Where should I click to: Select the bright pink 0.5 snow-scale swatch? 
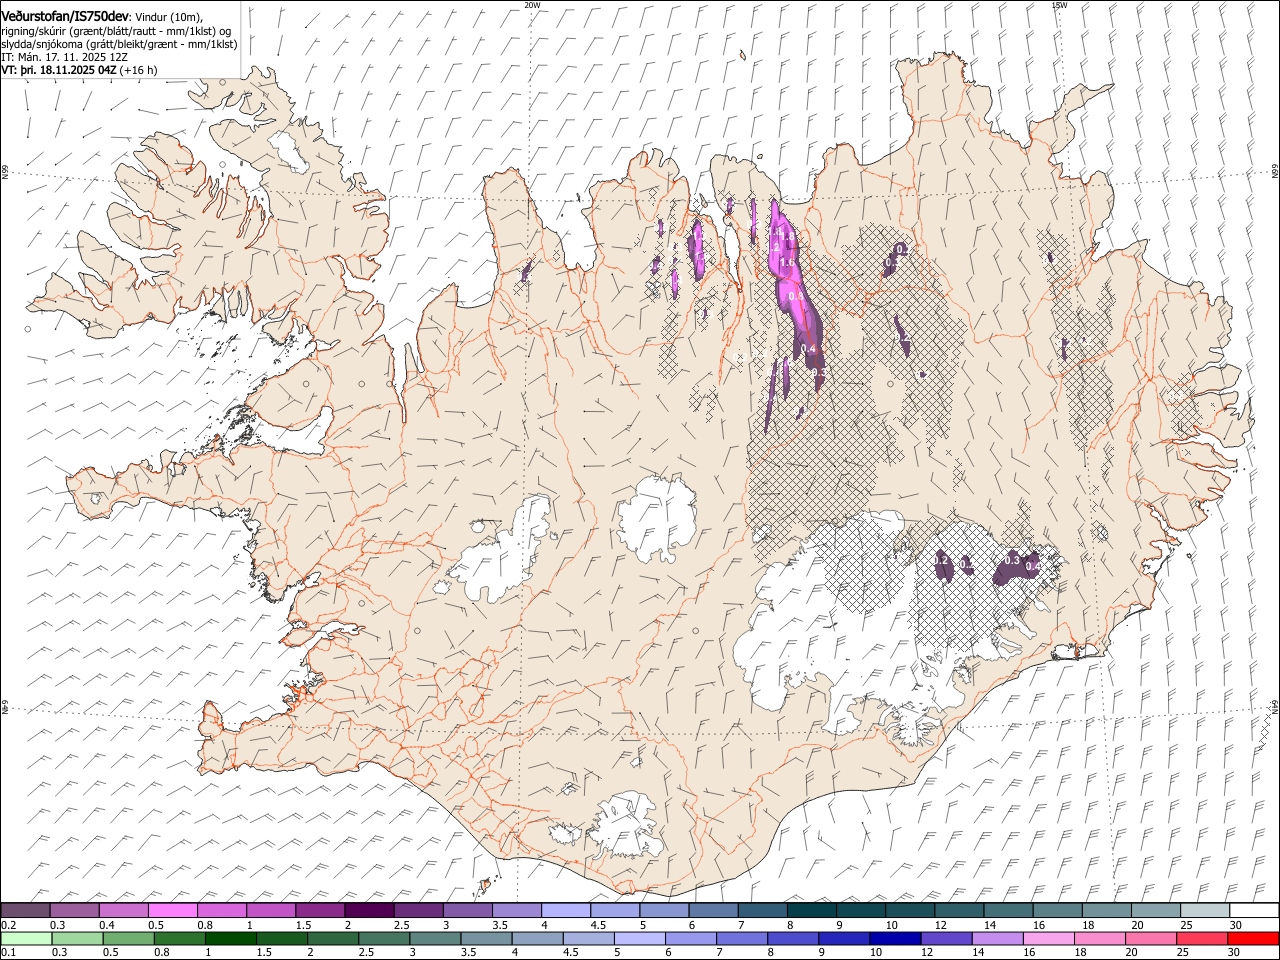(x=173, y=911)
